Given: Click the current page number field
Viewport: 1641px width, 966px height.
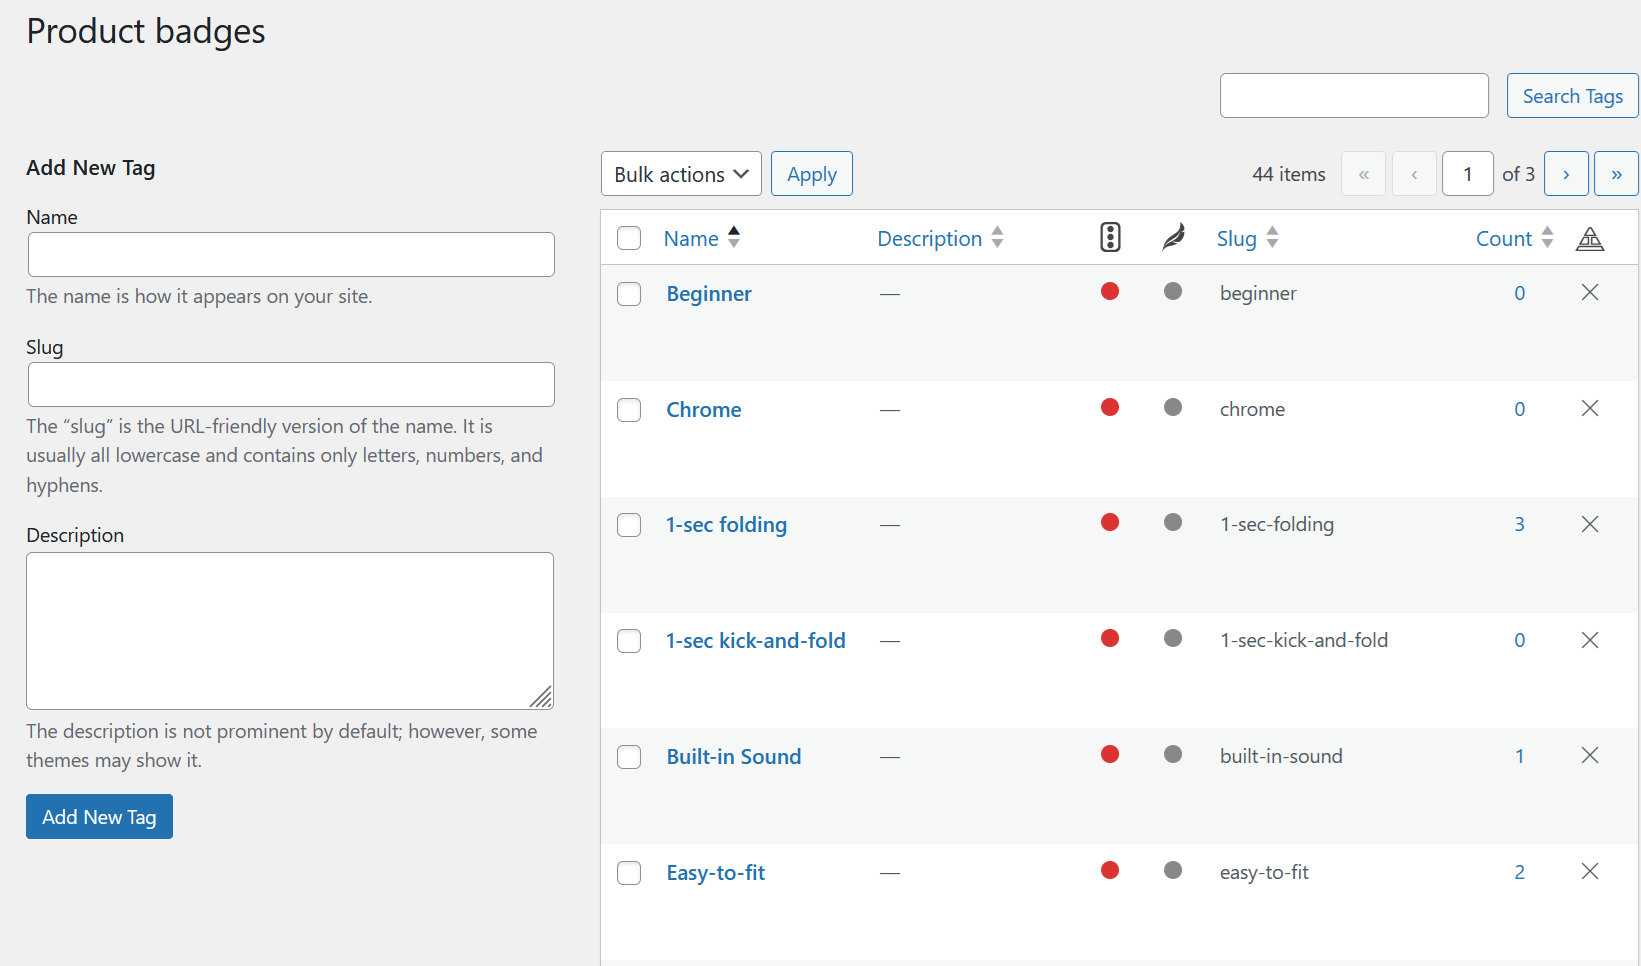Looking at the screenshot, I should 1468,174.
